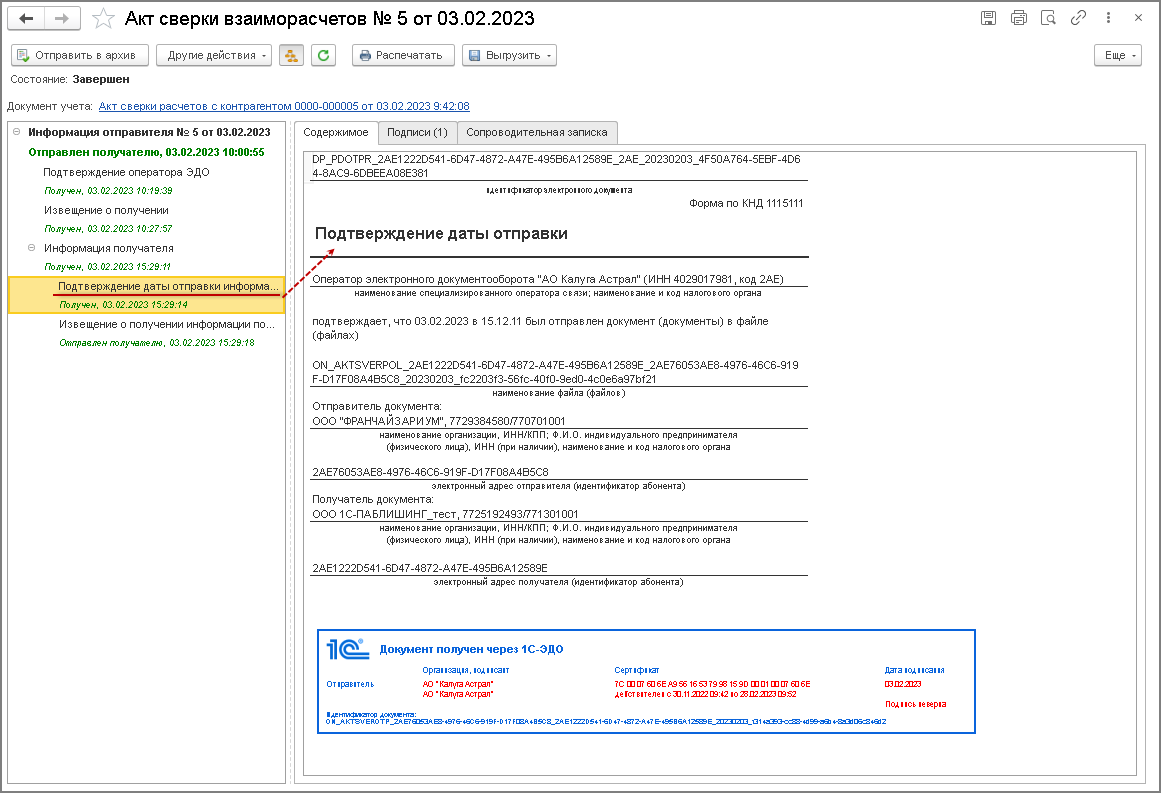Viewport: 1161px width, 793px height.
Task: Click 'Документ получен через 1С-ЭДО' stamp title
Action: point(471,649)
